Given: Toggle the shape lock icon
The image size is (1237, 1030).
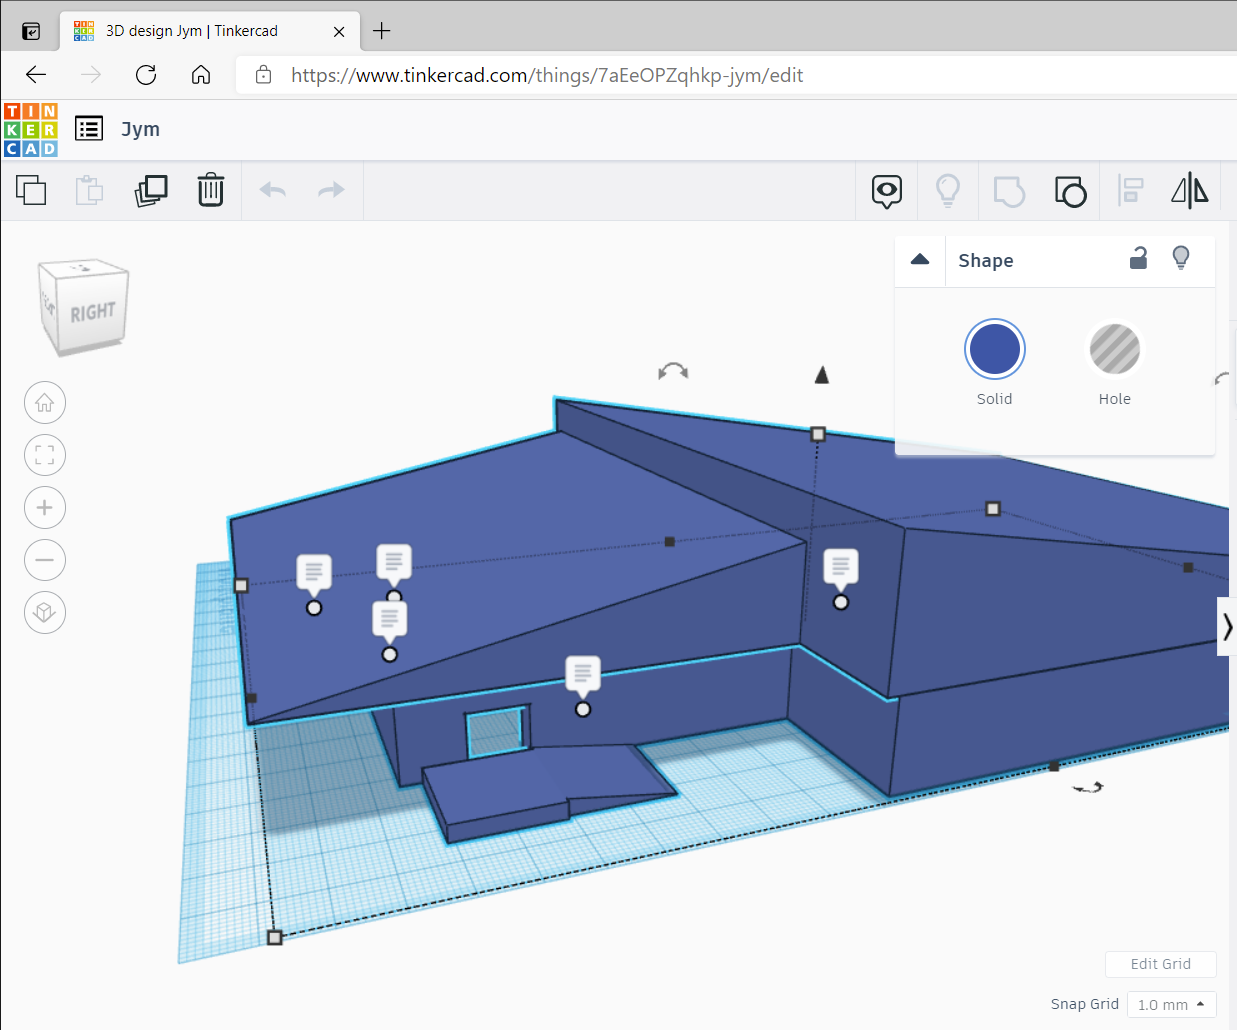Looking at the screenshot, I should coord(1138,259).
